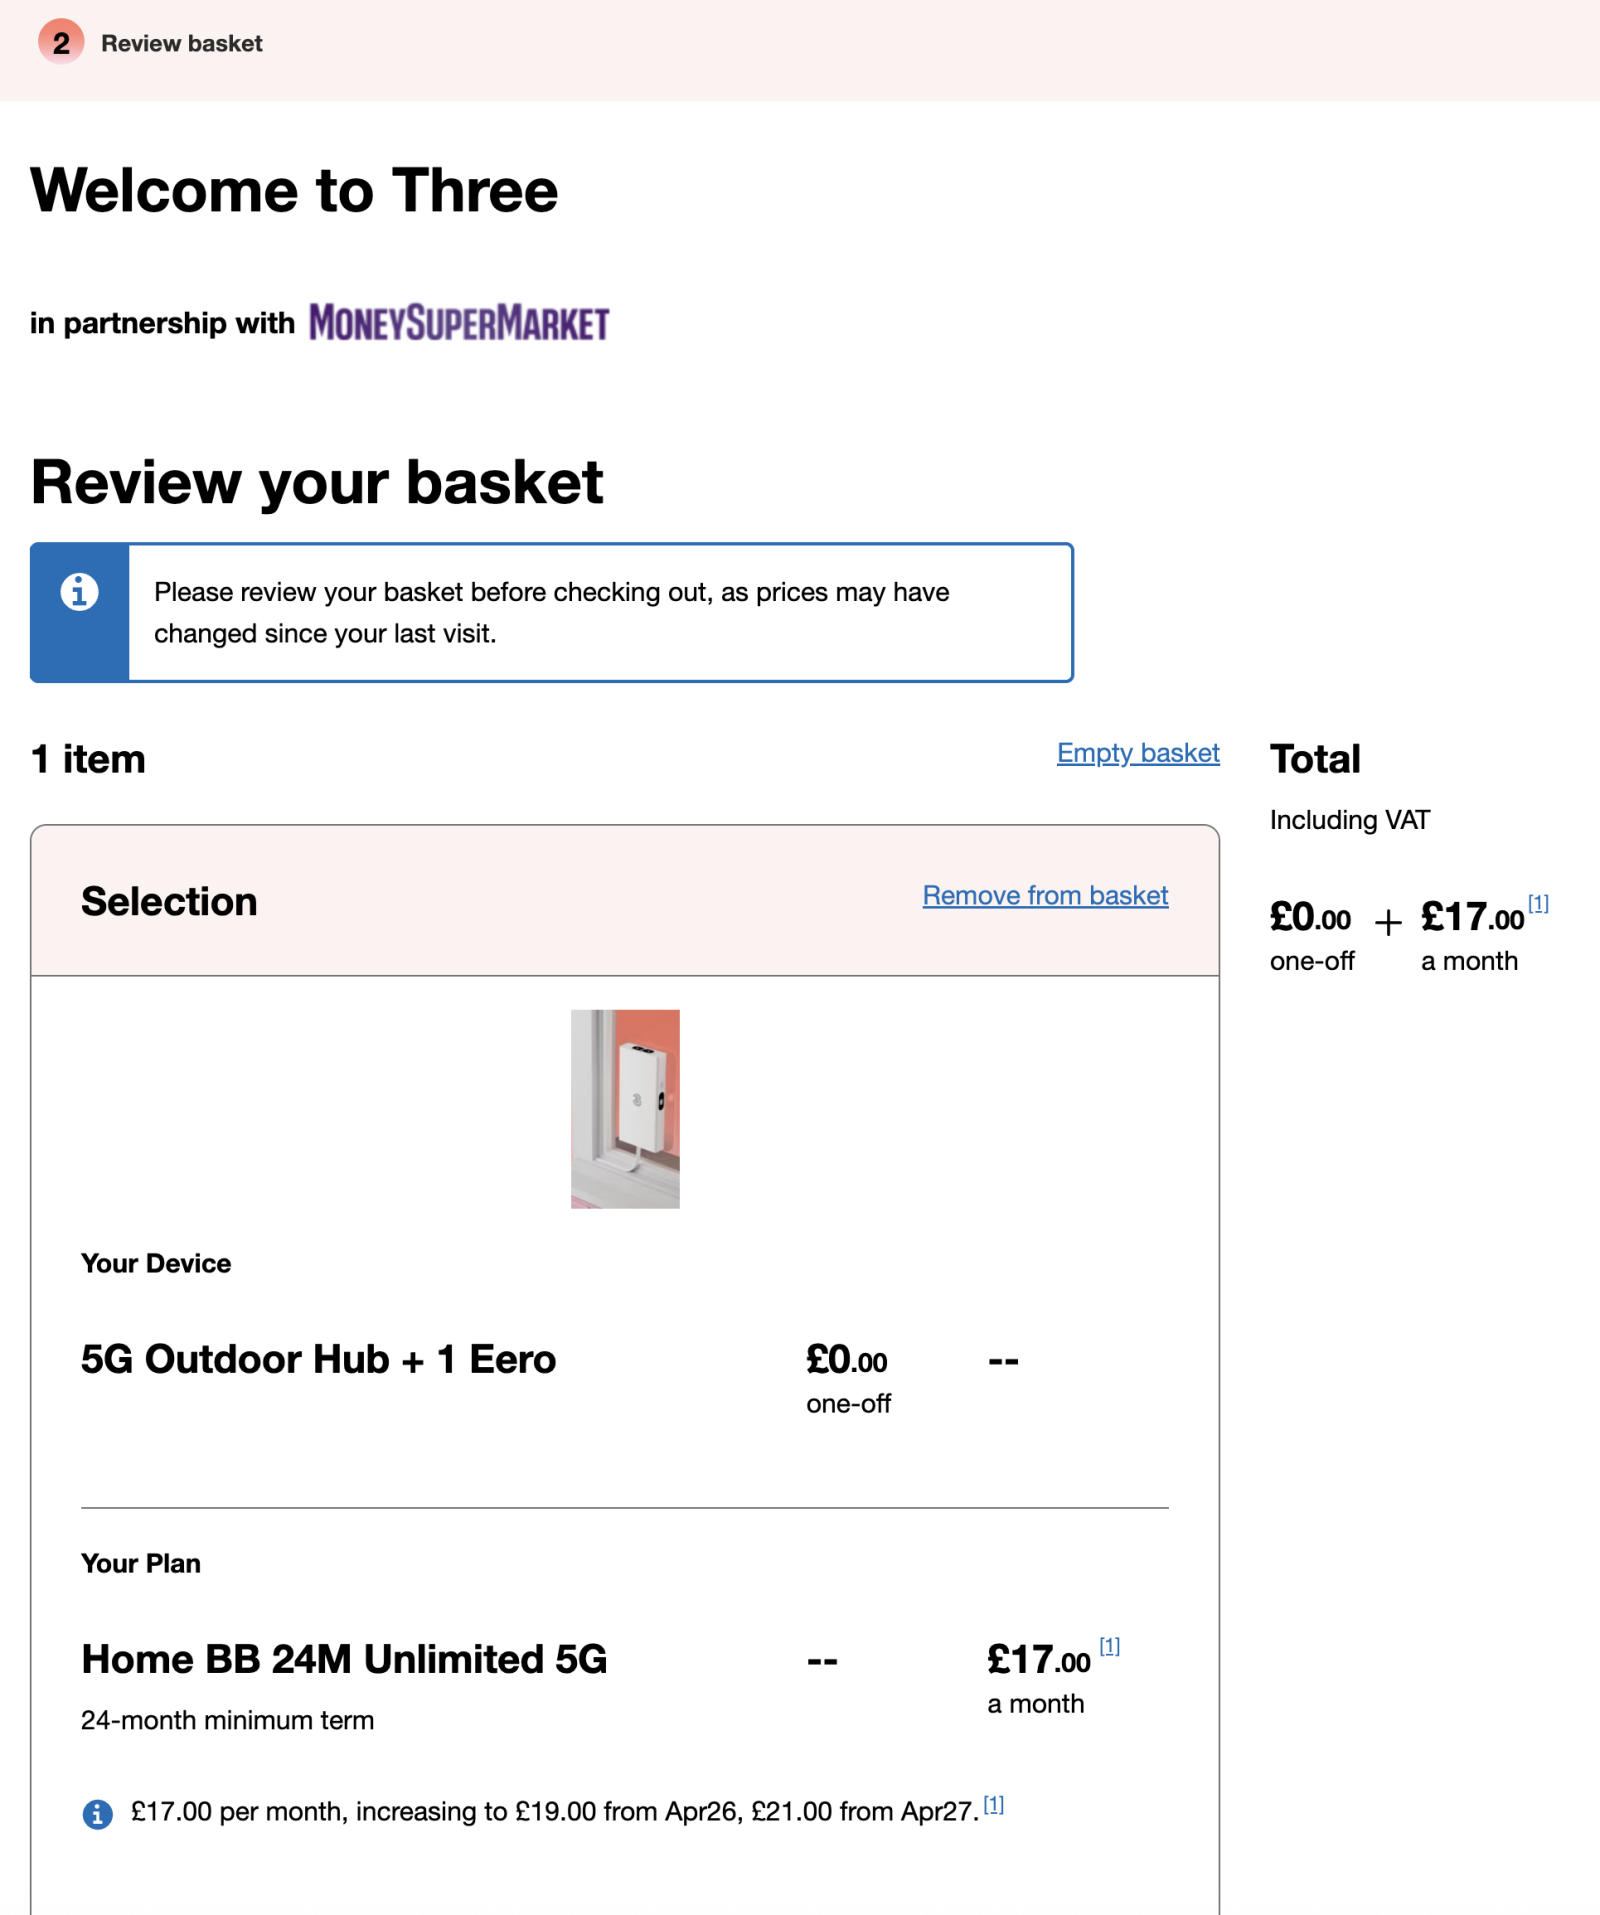Click the "Total" summary heading
The height and width of the screenshot is (1915, 1600).
1315,759
